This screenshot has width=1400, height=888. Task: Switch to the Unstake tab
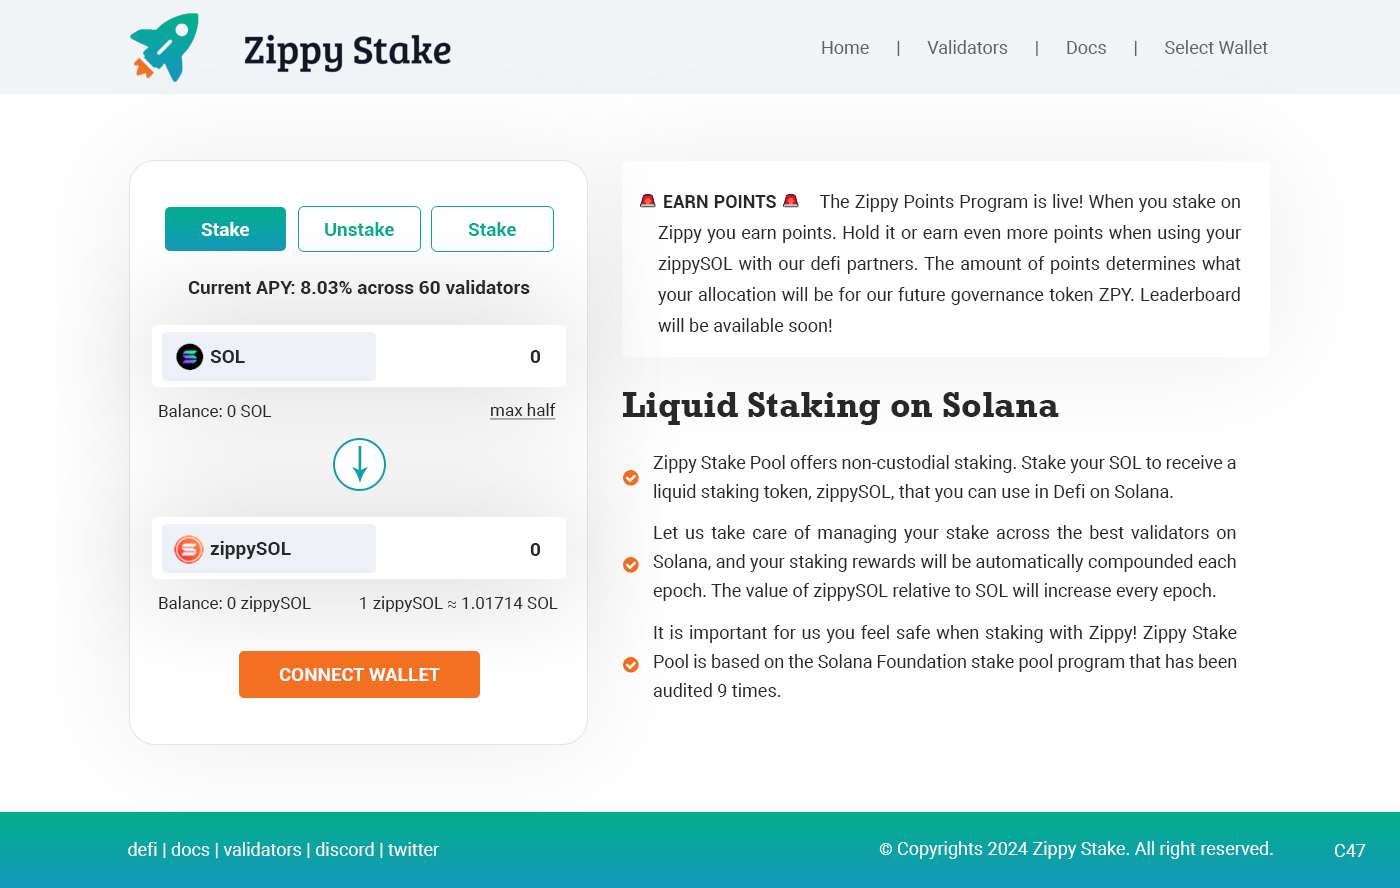point(359,229)
